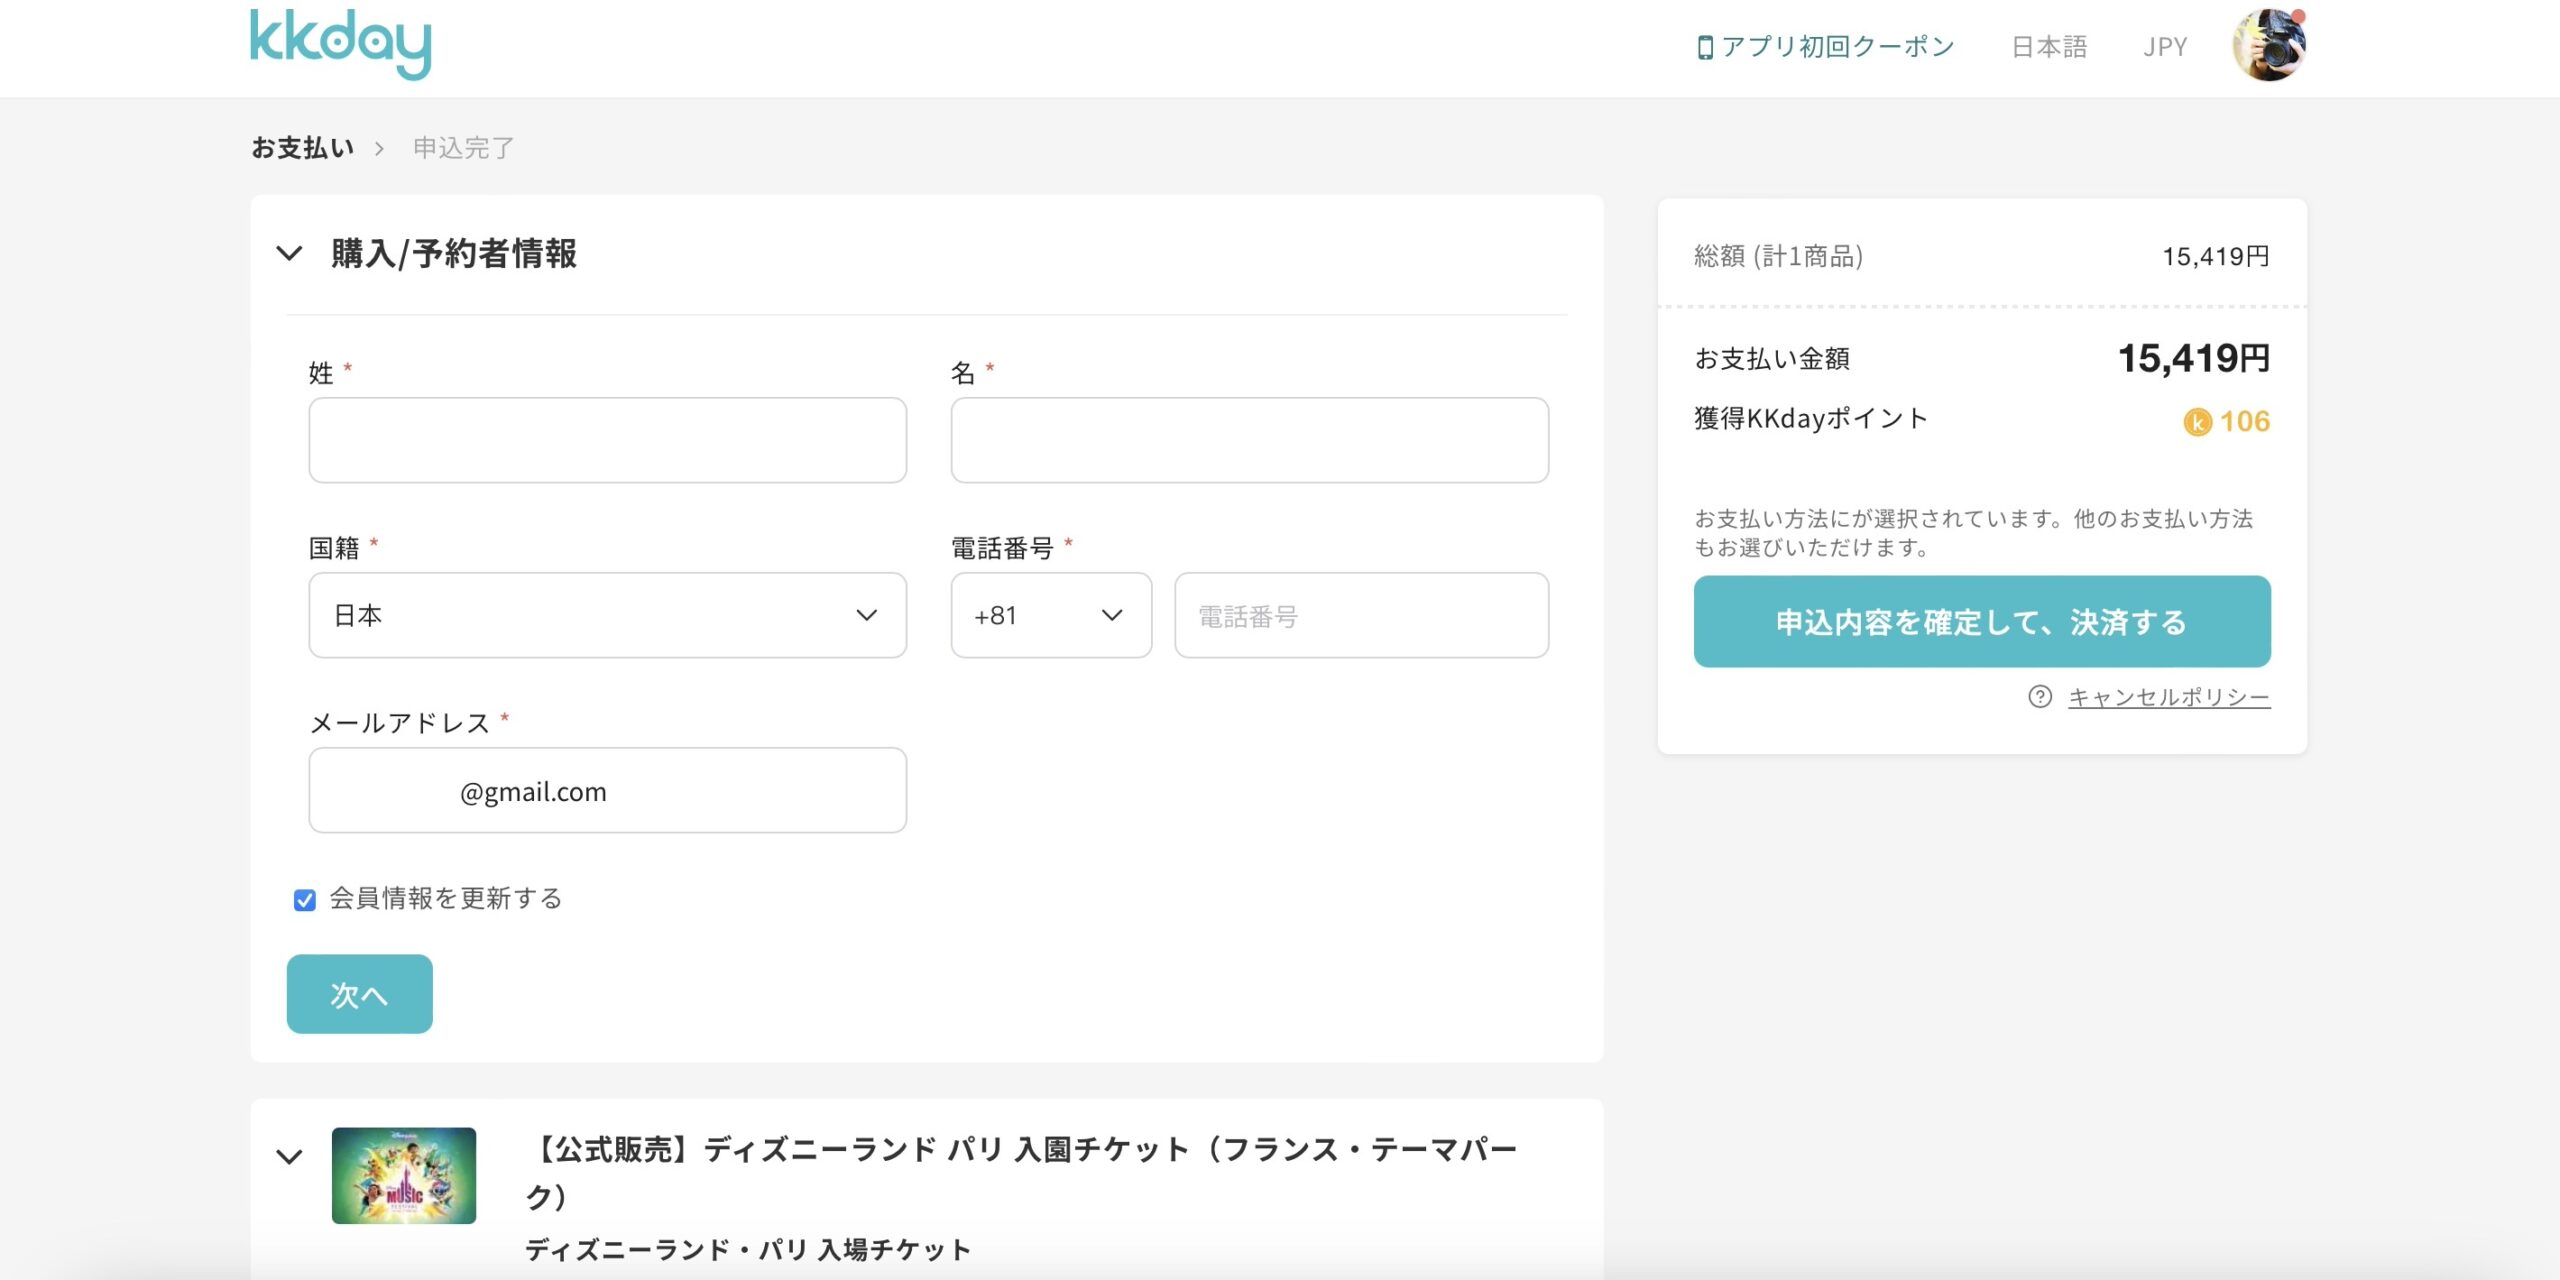The image size is (2560, 1280).
Task: Click 申込内容を確定して、決済する button
Action: tap(1982, 621)
